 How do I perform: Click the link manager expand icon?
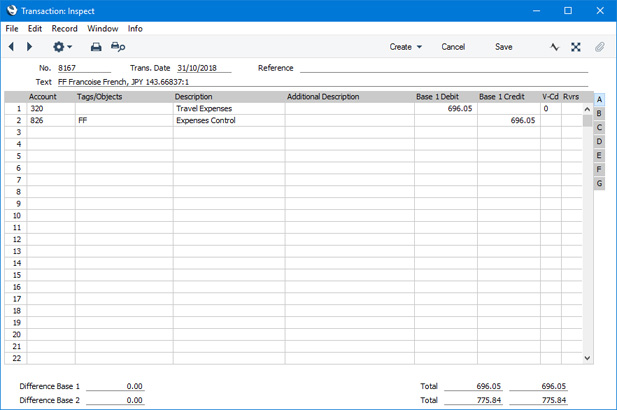point(576,47)
